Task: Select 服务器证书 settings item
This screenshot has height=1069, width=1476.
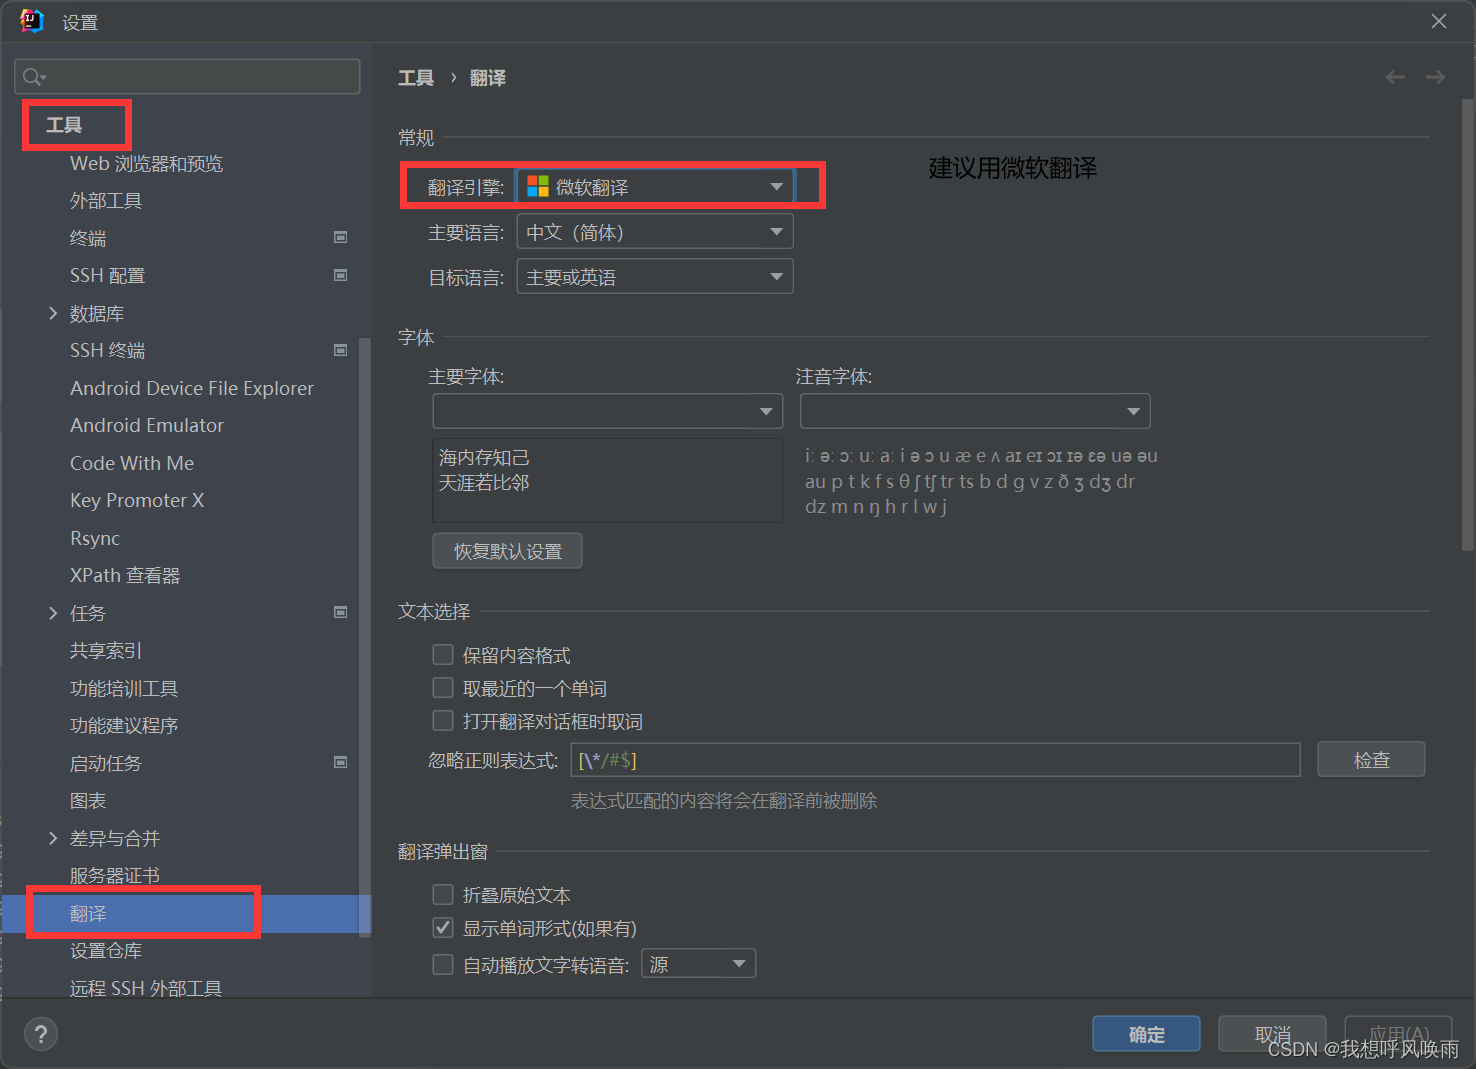Action: 115,876
